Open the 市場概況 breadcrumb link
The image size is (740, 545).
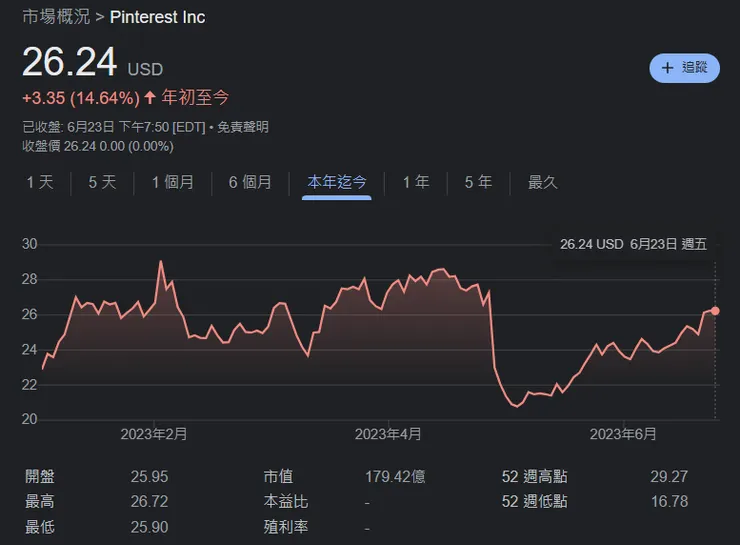56,17
